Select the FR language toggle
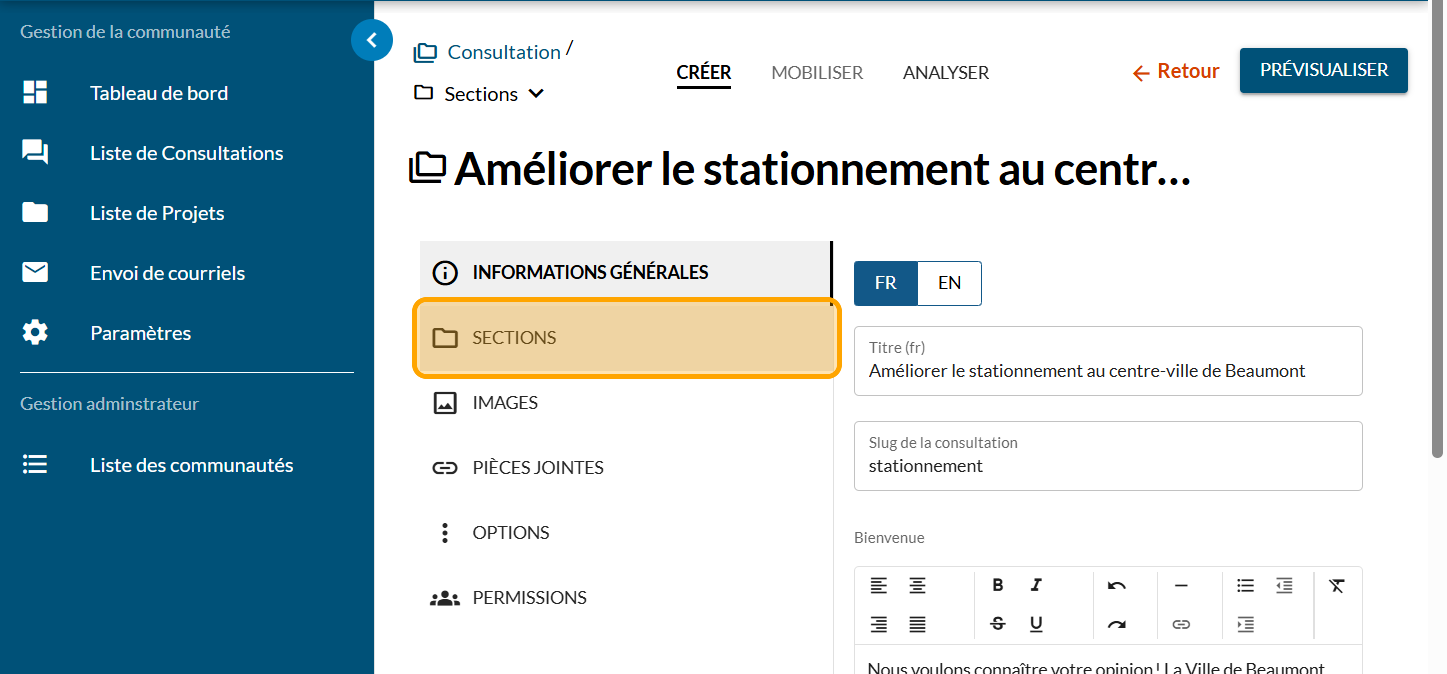The image size is (1447, 674). pos(885,283)
